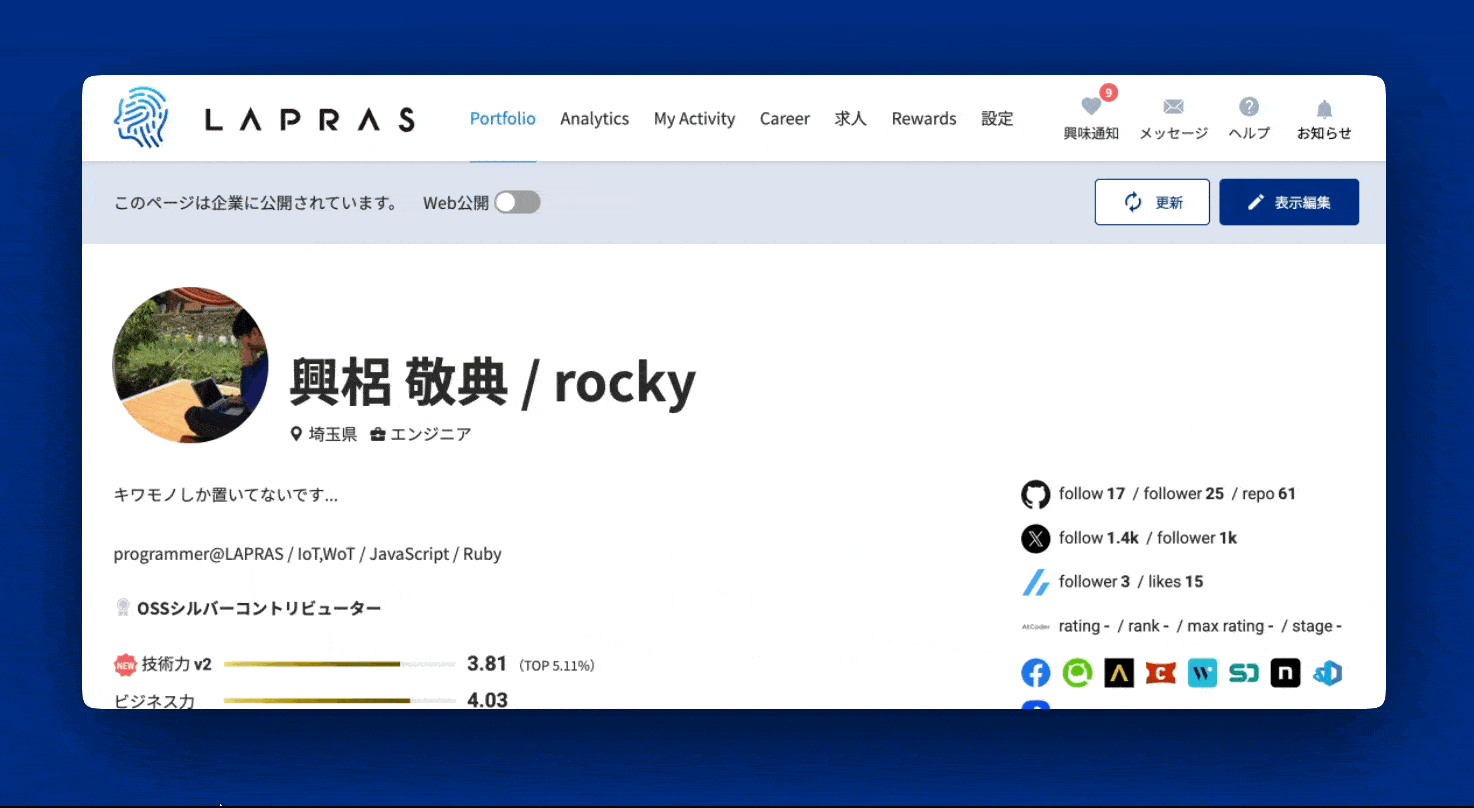Open the black note 'n' icon
1474x808 pixels.
tap(1285, 673)
